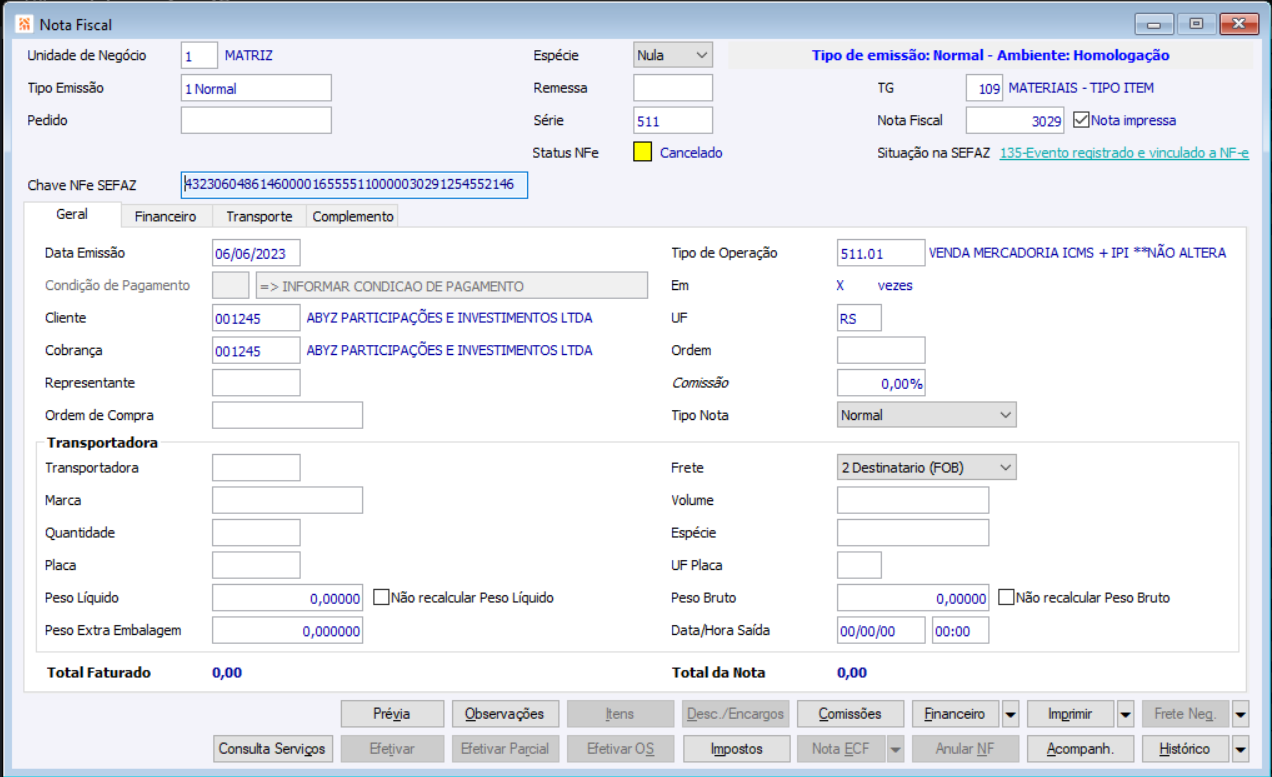The width and height of the screenshot is (1272, 777).
Task: Click the UF Placa field
Action: [859, 565]
